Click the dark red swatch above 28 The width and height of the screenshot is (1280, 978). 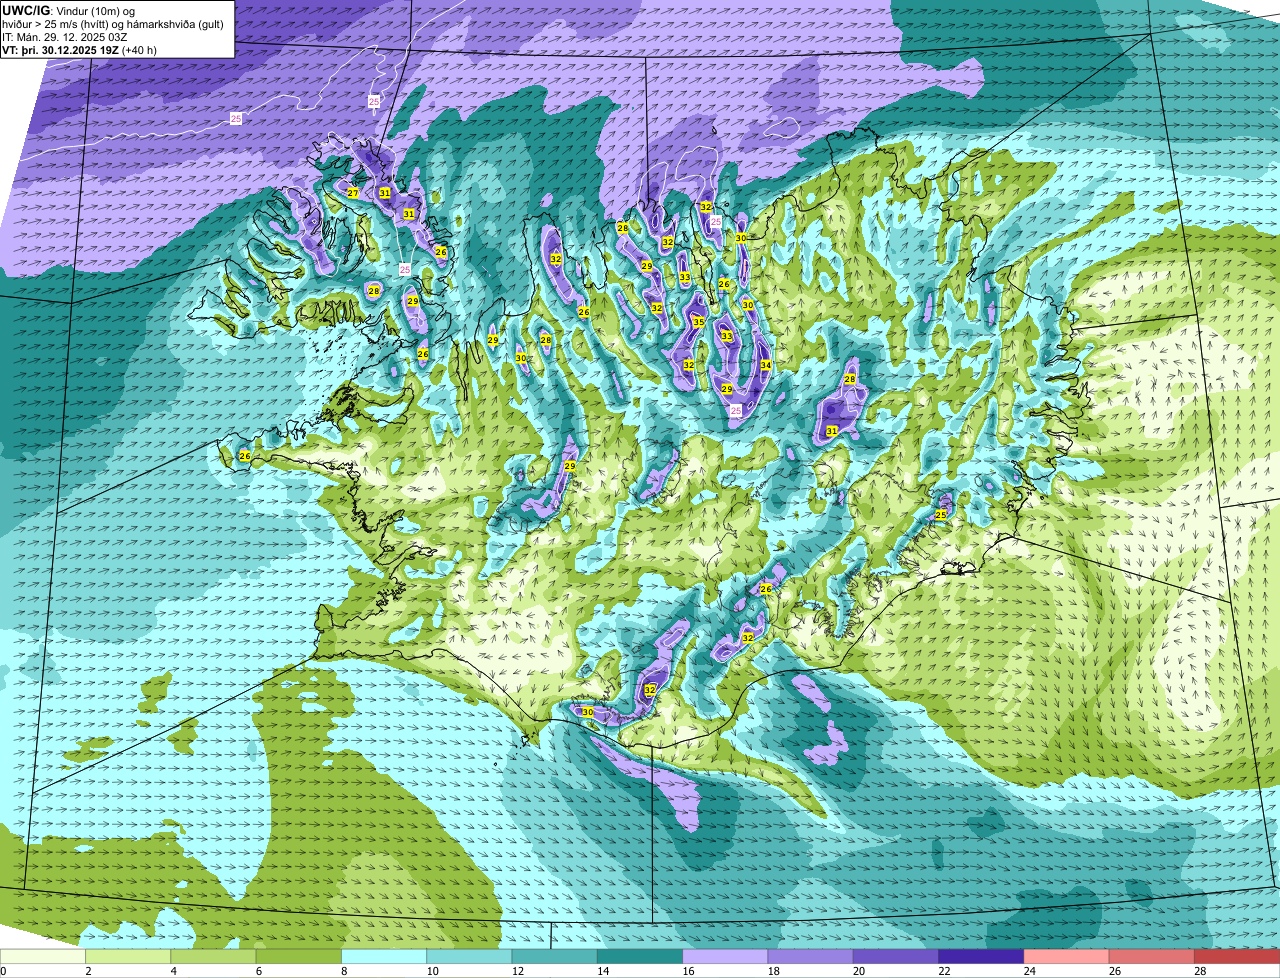pyautogui.click(x=1237, y=957)
